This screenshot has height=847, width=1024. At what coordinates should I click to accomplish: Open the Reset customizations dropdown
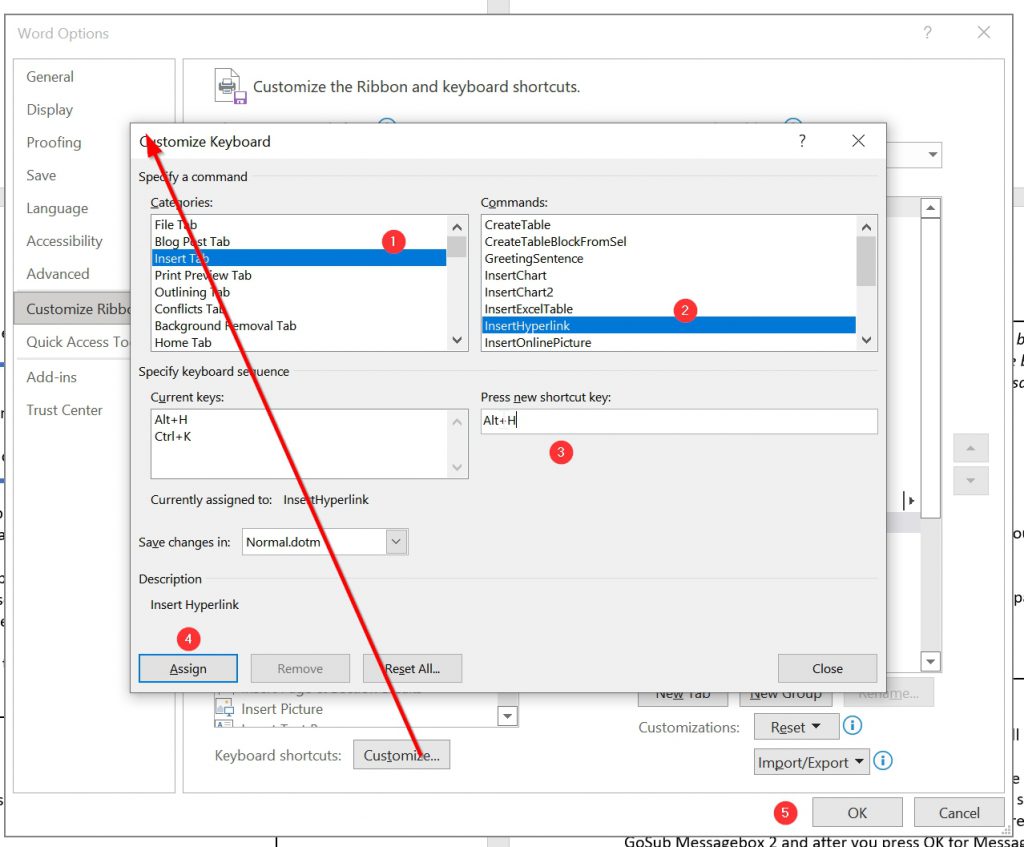795,727
